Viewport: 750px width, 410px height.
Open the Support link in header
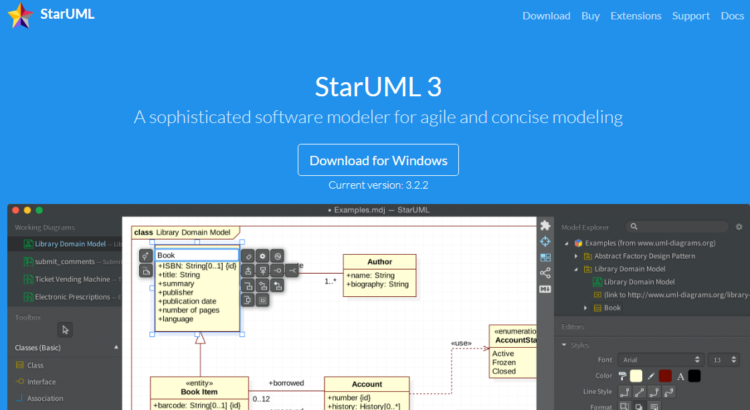[x=690, y=16]
